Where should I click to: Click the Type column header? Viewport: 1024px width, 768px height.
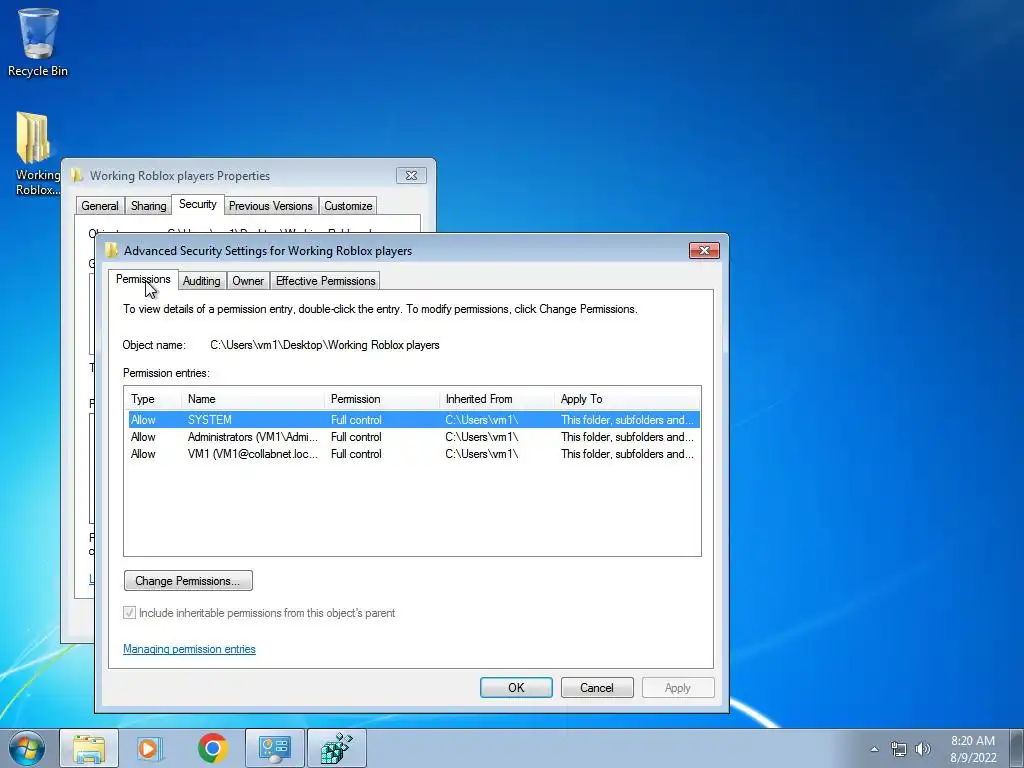[x=153, y=399]
